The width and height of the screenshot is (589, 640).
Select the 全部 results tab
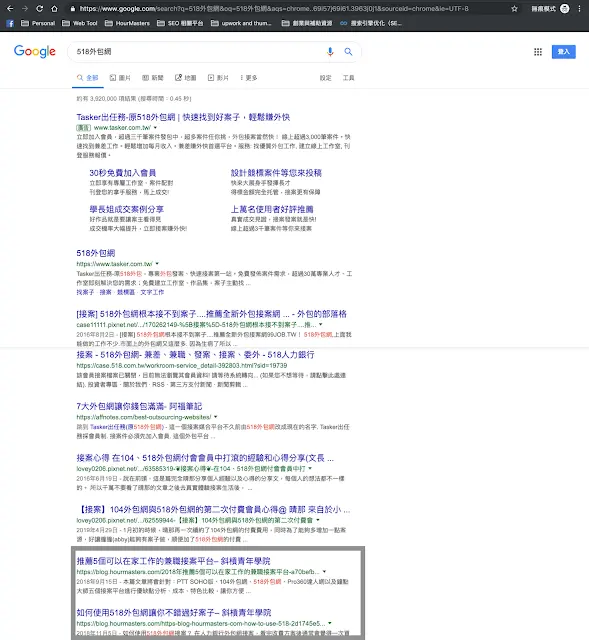tap(88, 78)
